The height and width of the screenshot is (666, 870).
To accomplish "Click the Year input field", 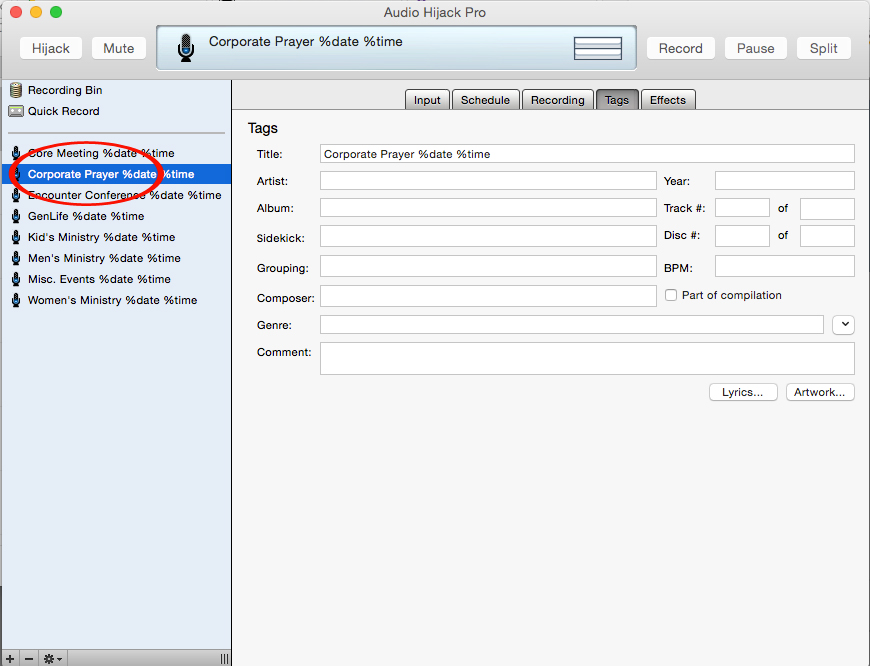I will [785, 180].
